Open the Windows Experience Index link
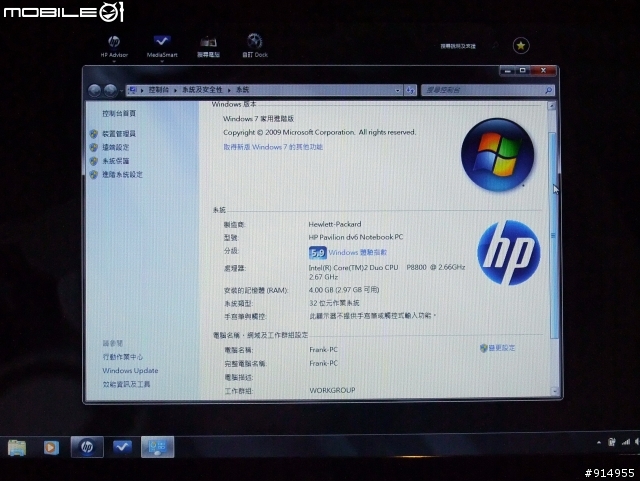 click(358, 253)
